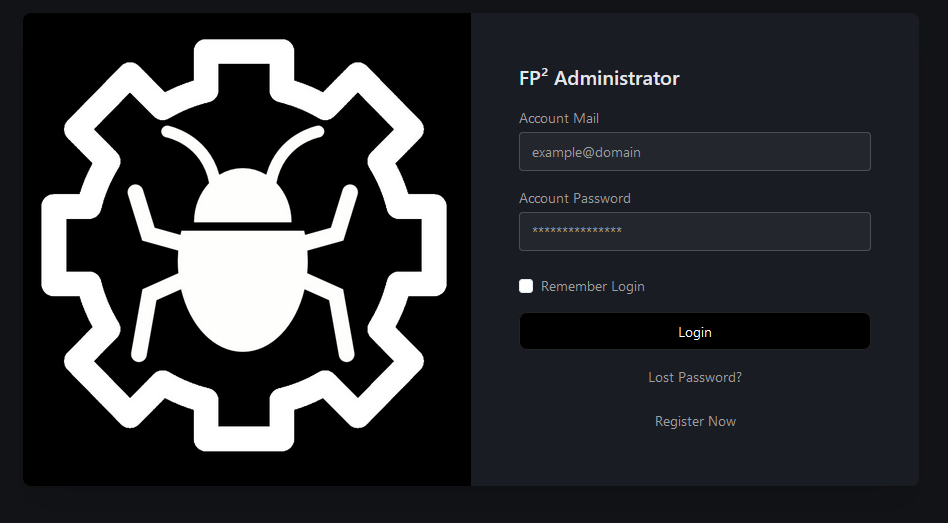Image resolution: width=948 pixels, height=523 pixels.
Task: Click the gear's bottom tooth
Action: (243, 428)
